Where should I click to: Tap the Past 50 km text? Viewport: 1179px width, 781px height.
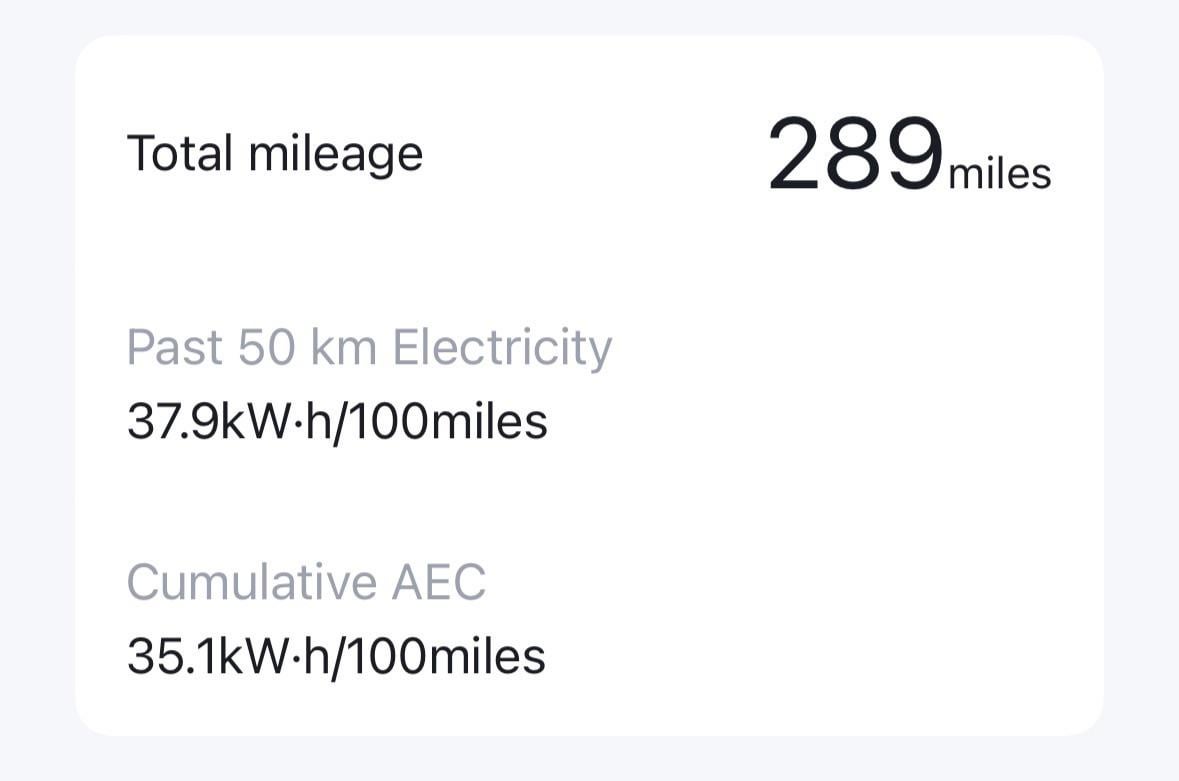pyautogui.click(x=251, y=348)
